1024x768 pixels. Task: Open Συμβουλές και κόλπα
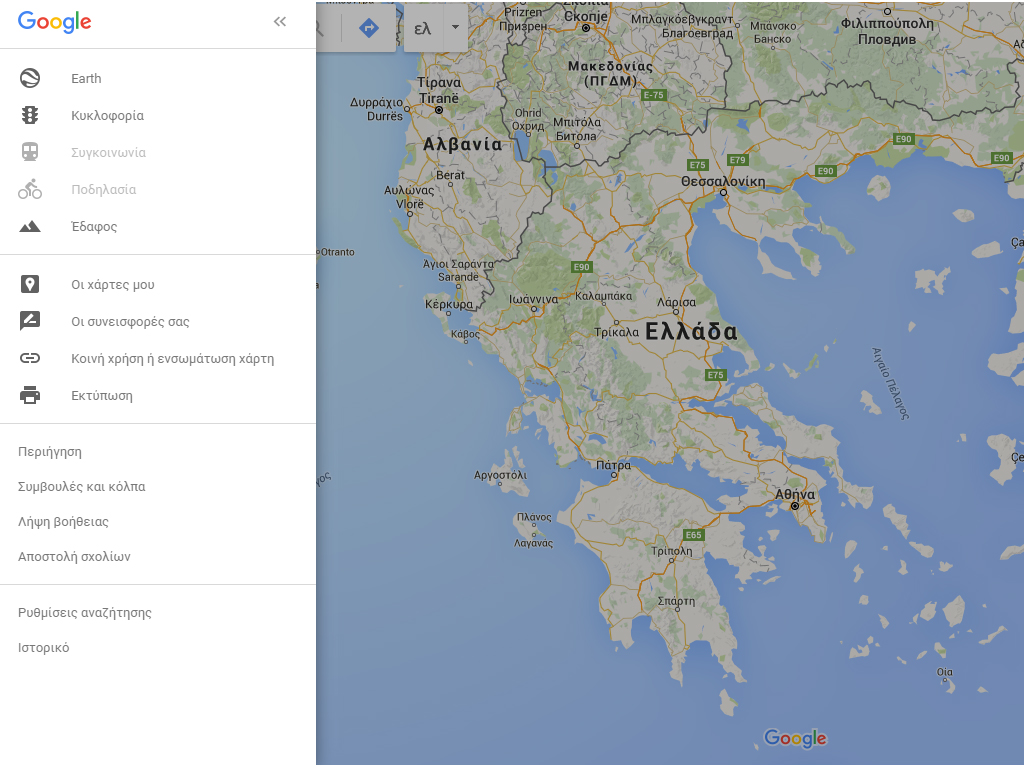tap(82, 487)
